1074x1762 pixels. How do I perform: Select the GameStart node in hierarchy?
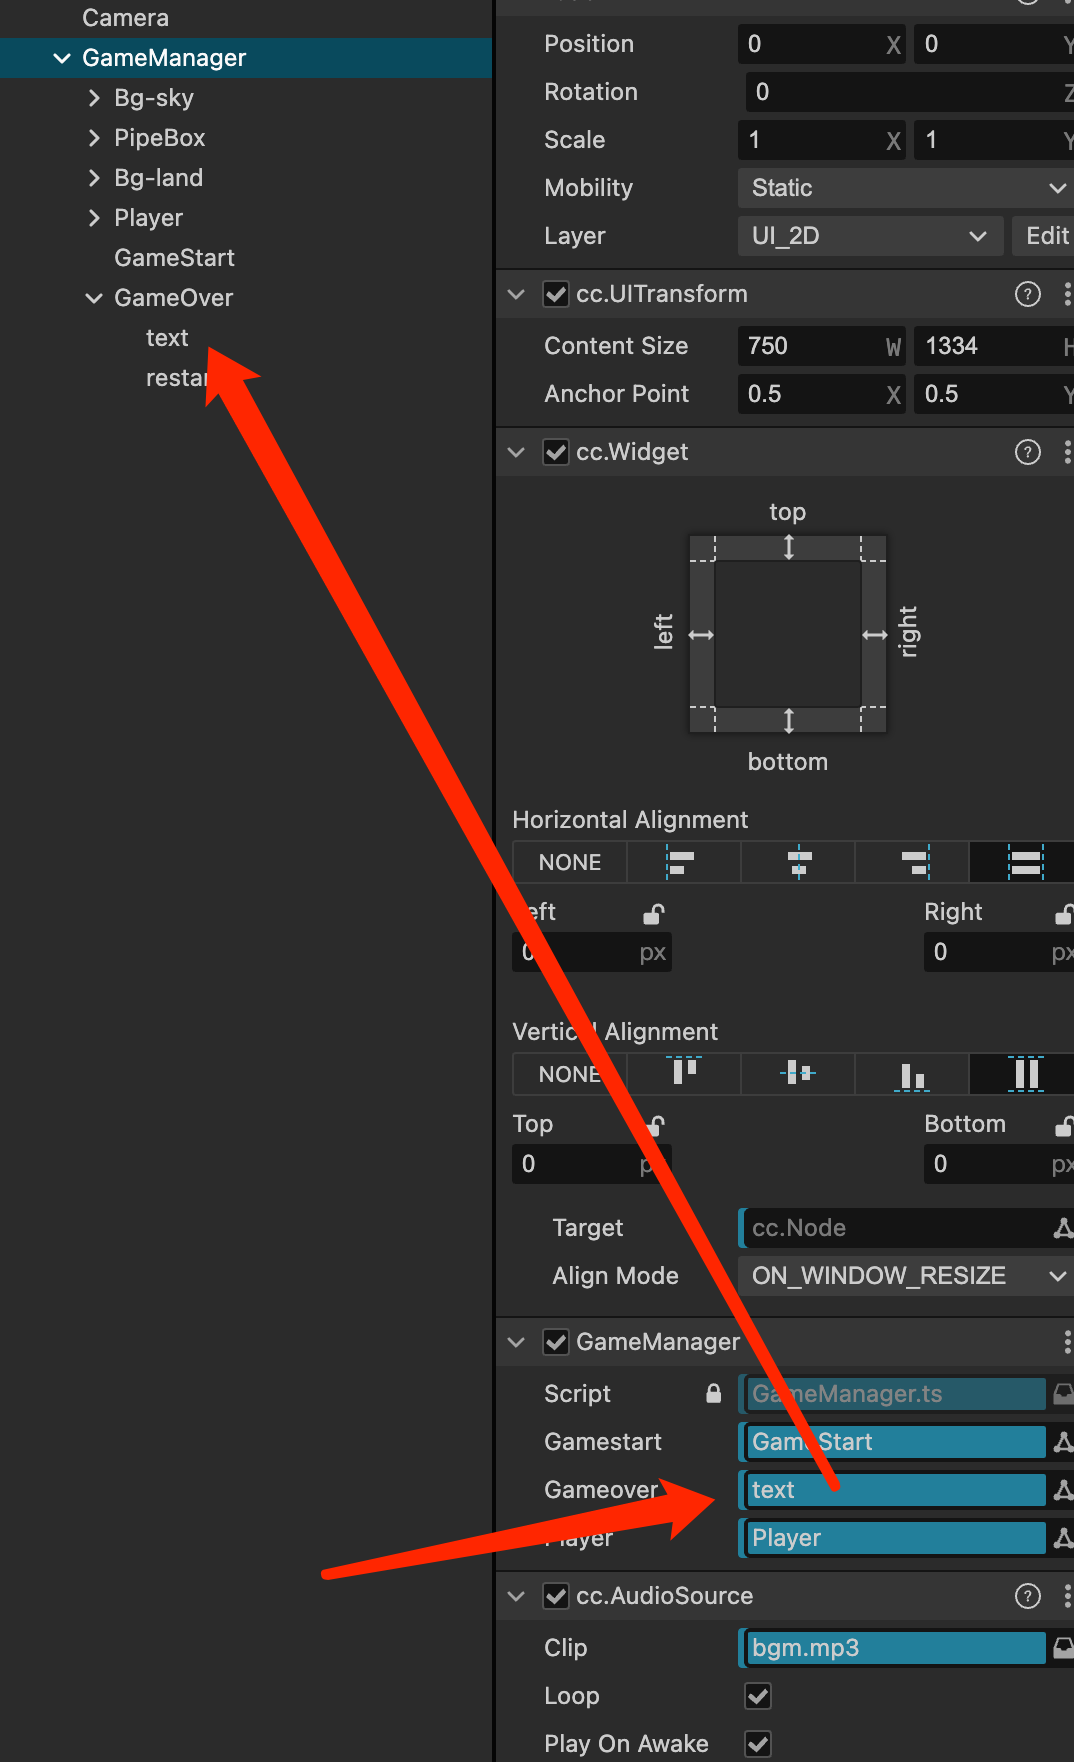coord(174,258)
